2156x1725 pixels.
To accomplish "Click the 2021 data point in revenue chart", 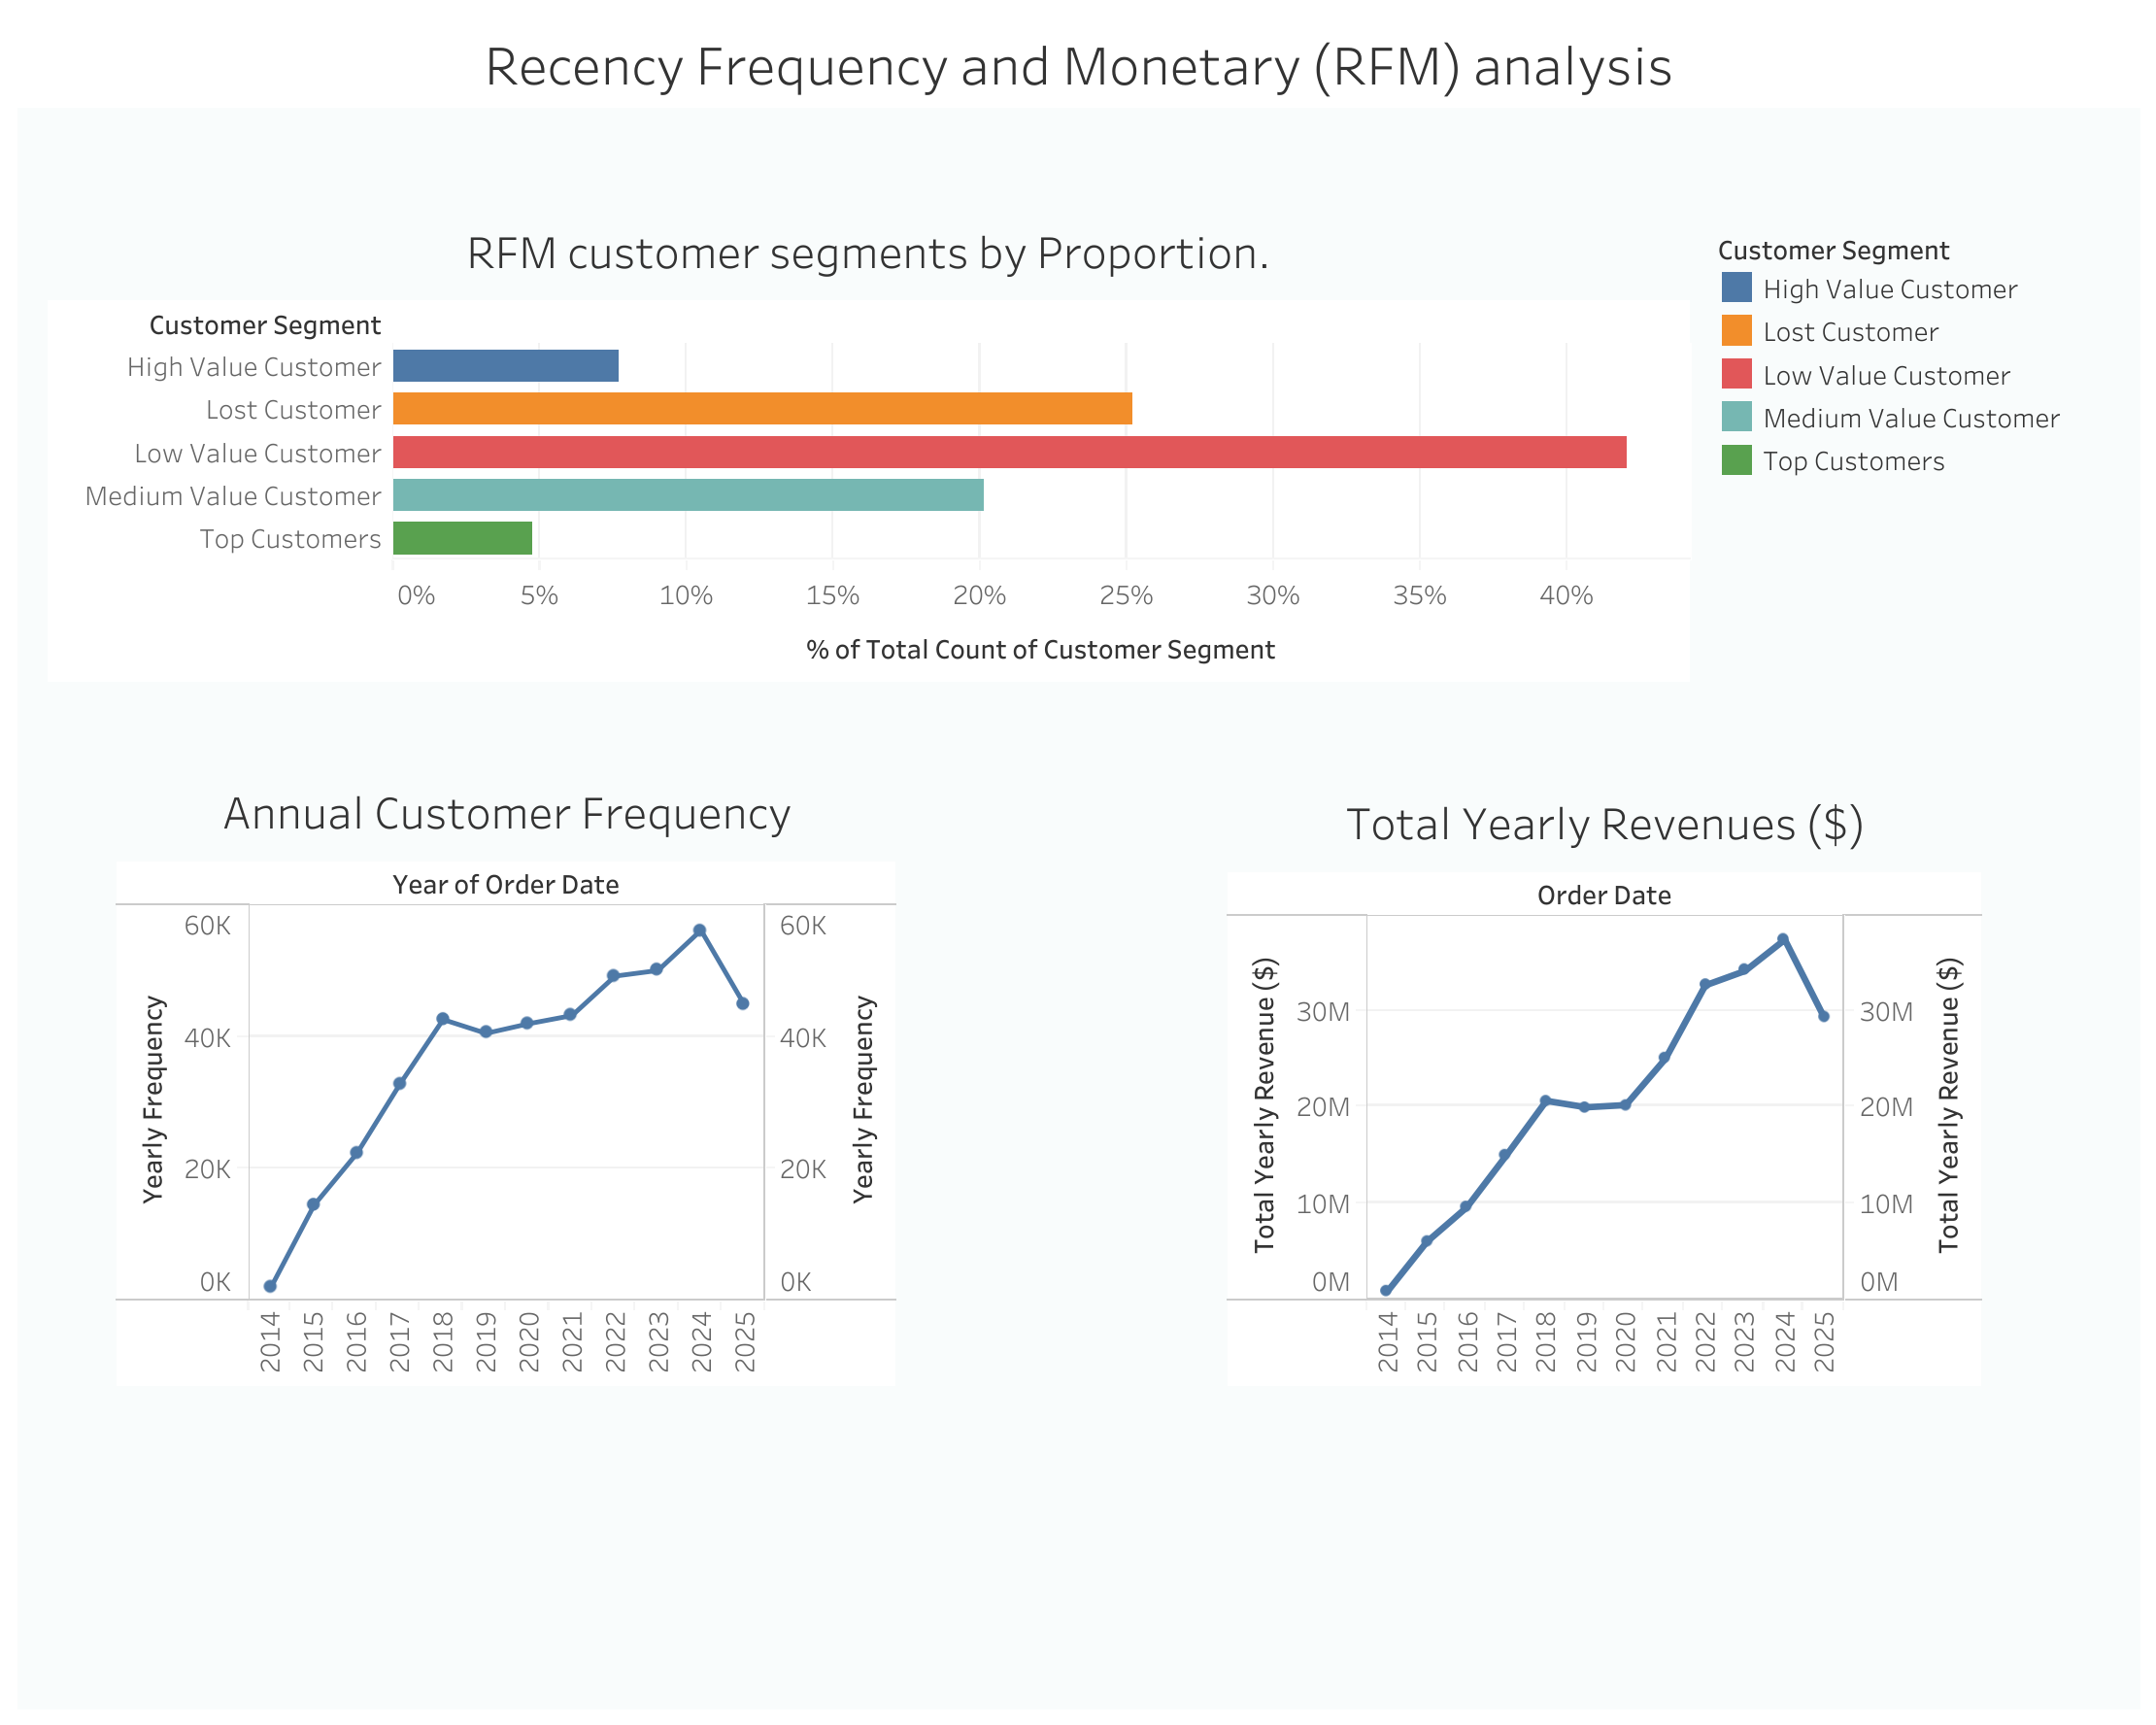I will coord(1664,1058).
